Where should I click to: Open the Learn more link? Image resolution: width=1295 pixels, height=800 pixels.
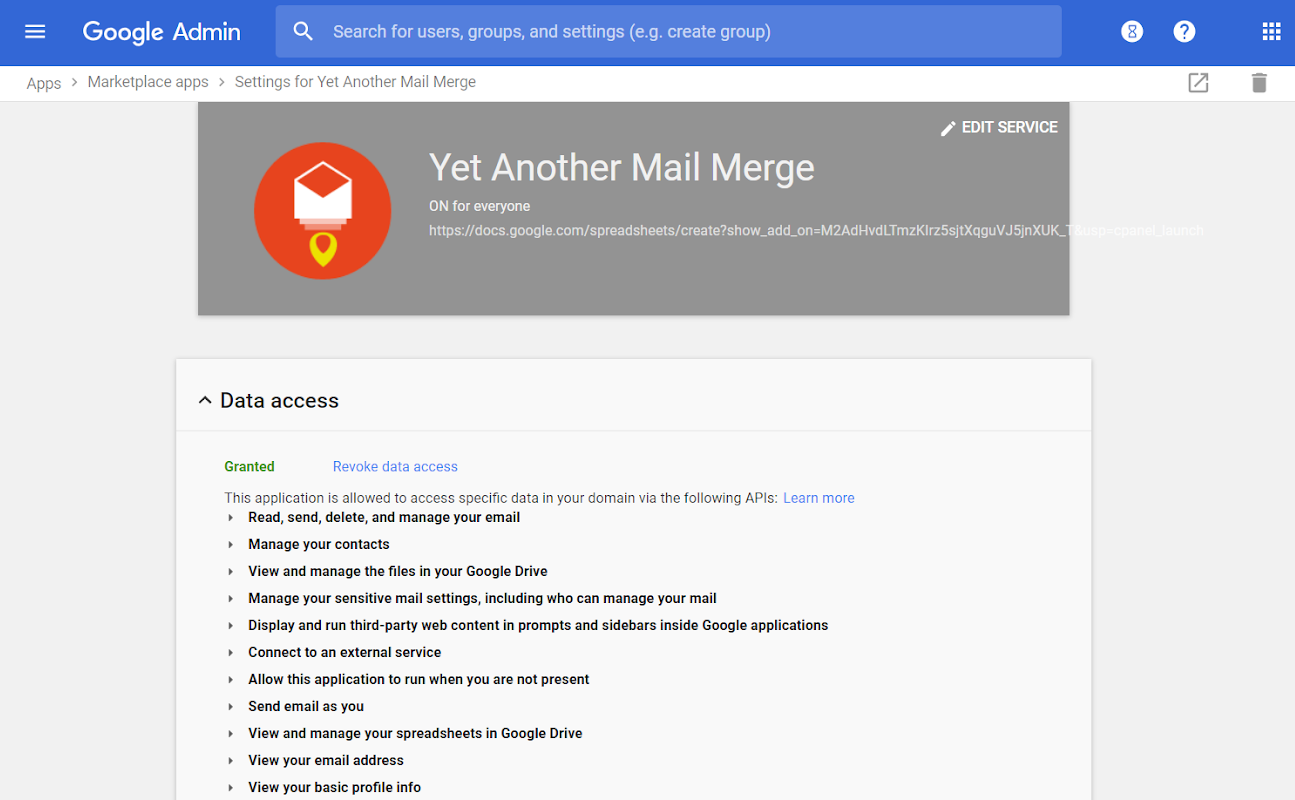coord(818,498)
